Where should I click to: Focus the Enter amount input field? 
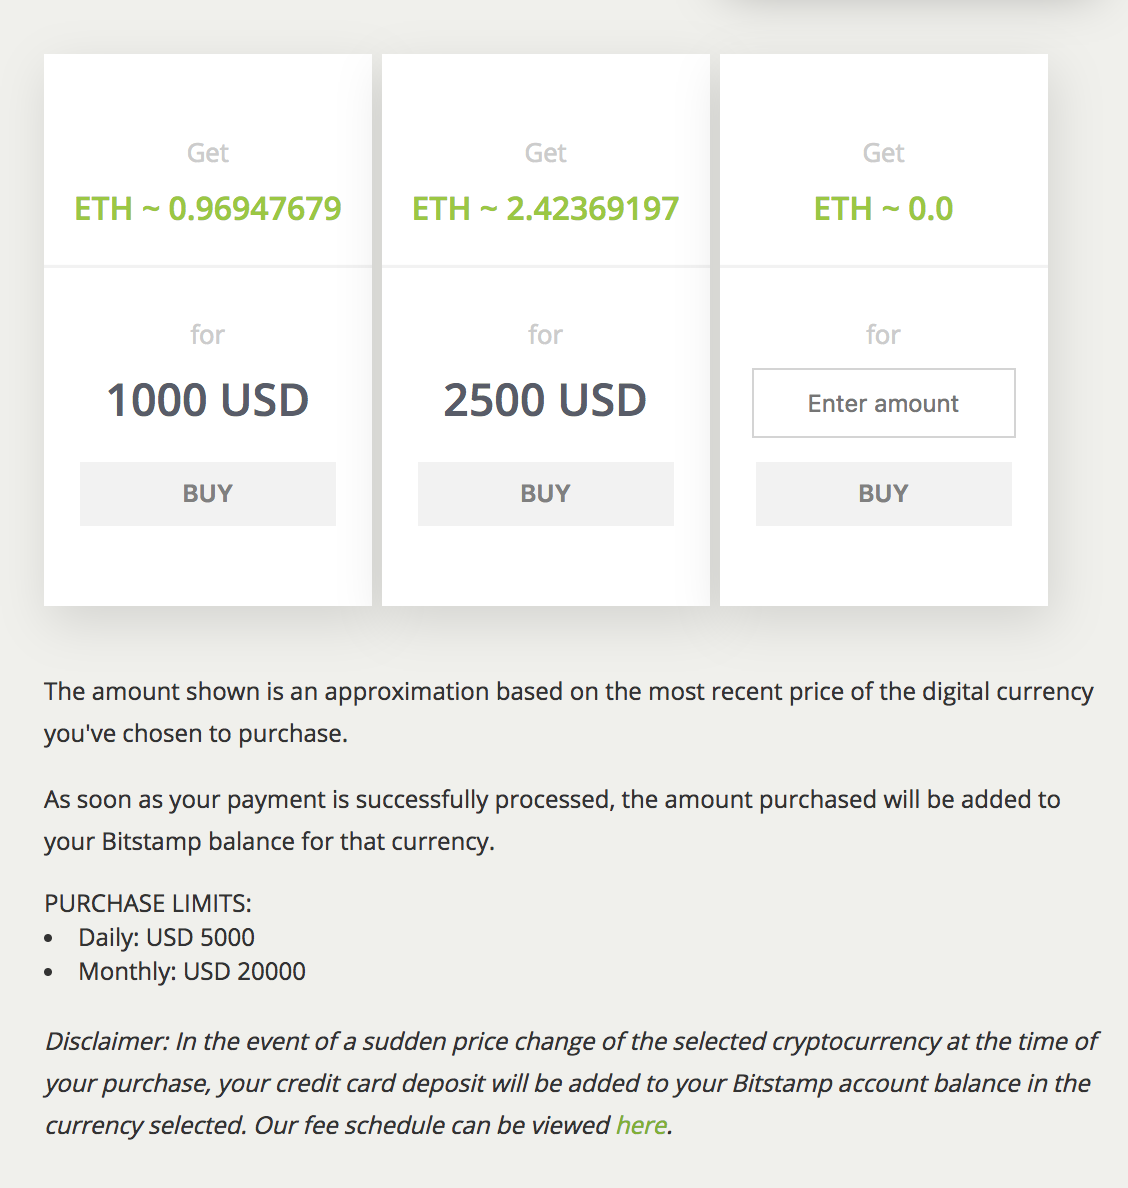[x=883, y=403]
